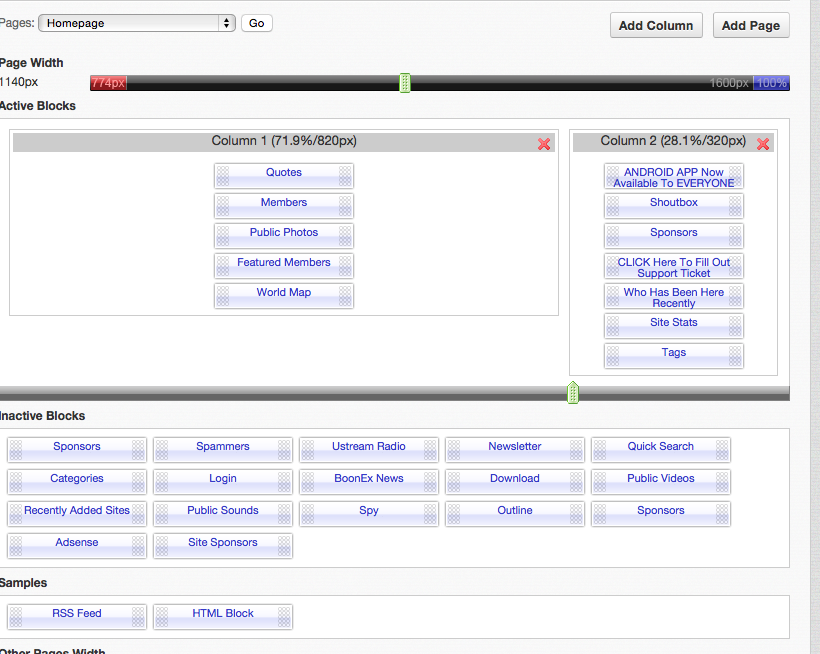
Task: Grab the column width divider handle
Action: (x=573, y=392)
